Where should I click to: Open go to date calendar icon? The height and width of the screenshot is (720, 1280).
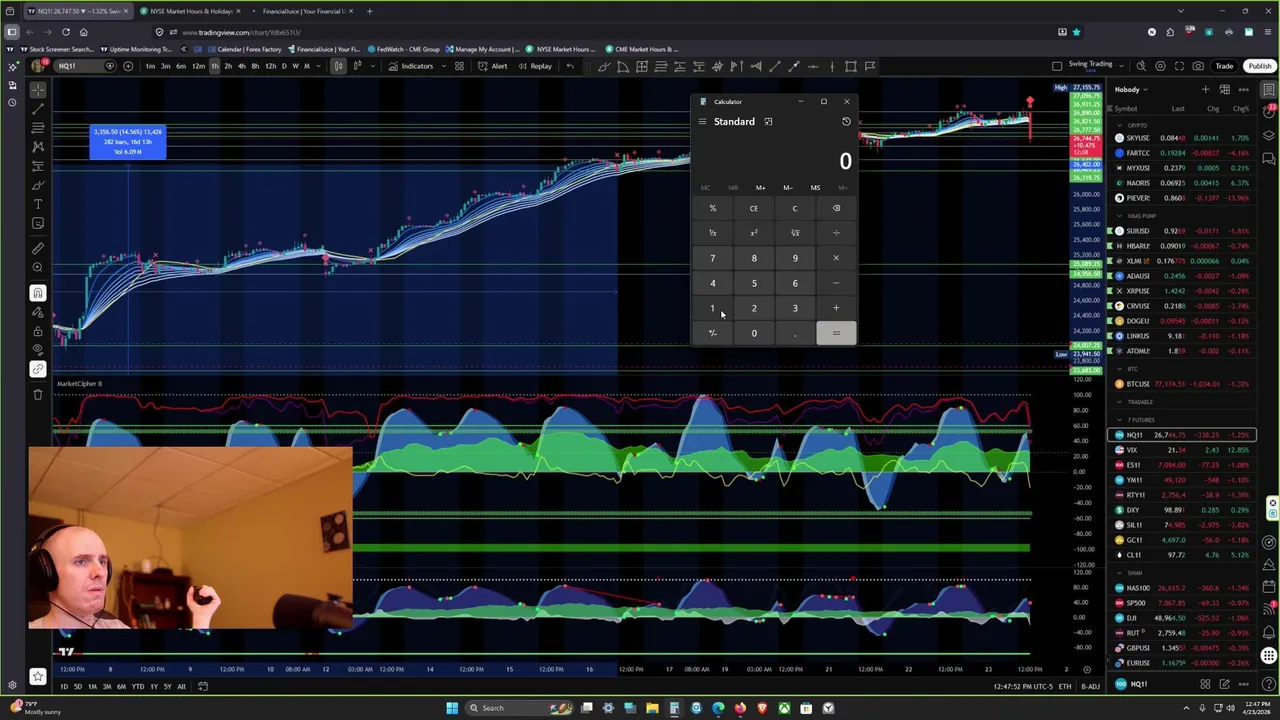coord(202,686)
